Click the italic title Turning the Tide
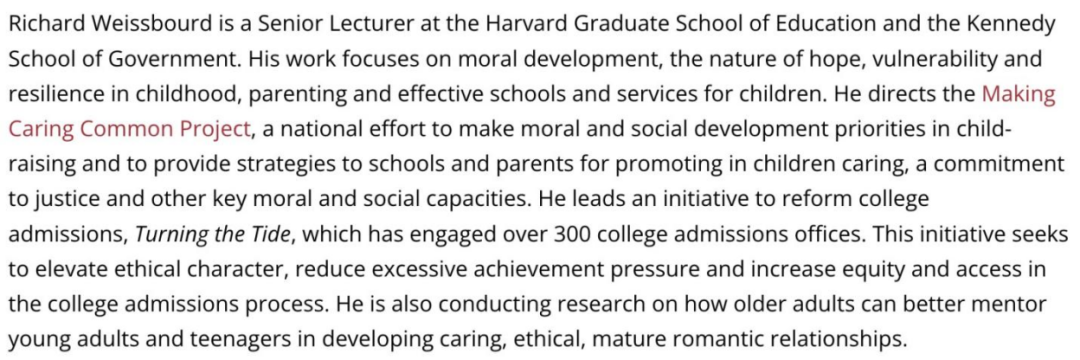This screenshot has width=1080, height=360. (214, 235)
